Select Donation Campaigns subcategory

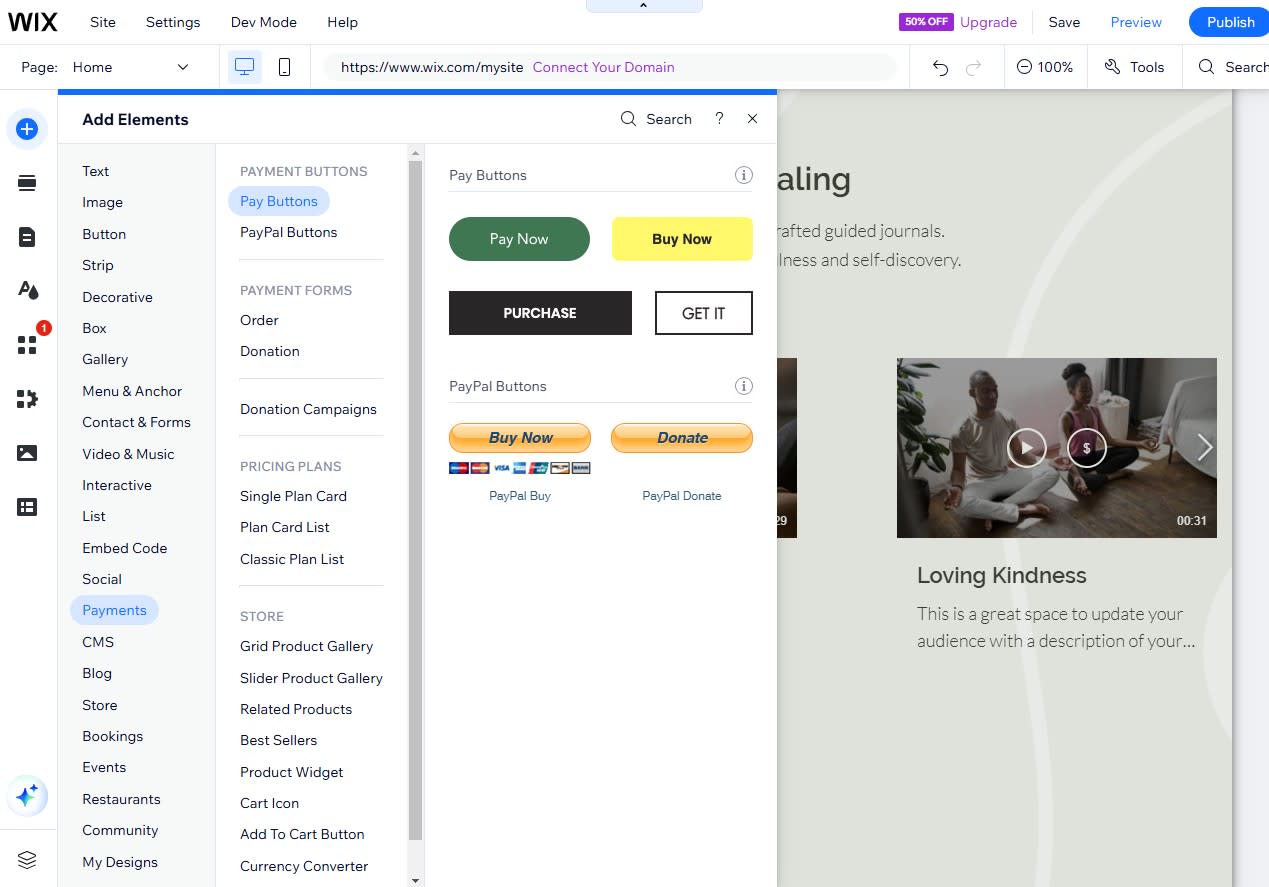click(x=308, y=409)
